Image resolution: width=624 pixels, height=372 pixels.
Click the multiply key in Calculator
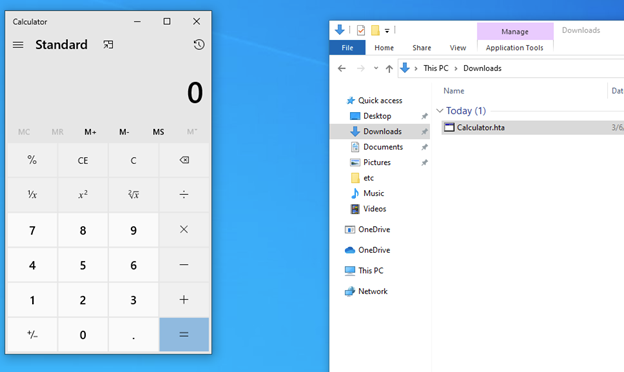tap(184, 230)
